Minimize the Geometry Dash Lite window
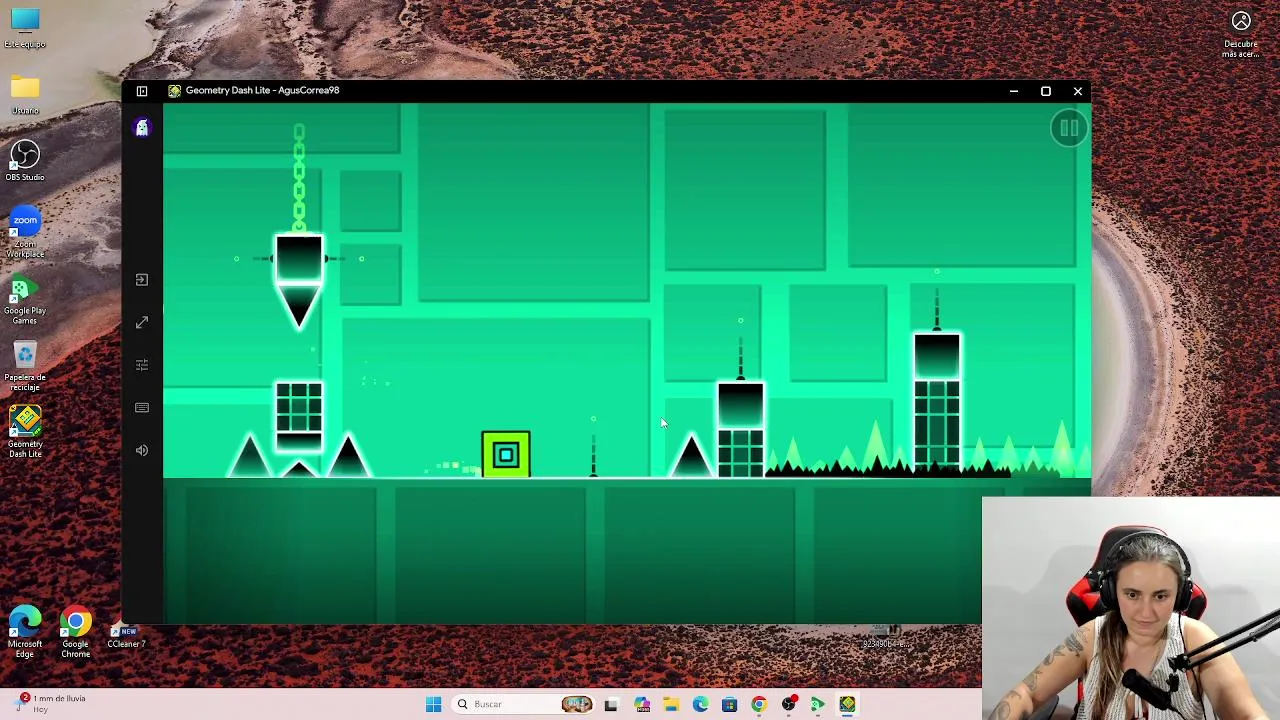This screenshot has height=720, width=1280. [x=1014, y=91]
